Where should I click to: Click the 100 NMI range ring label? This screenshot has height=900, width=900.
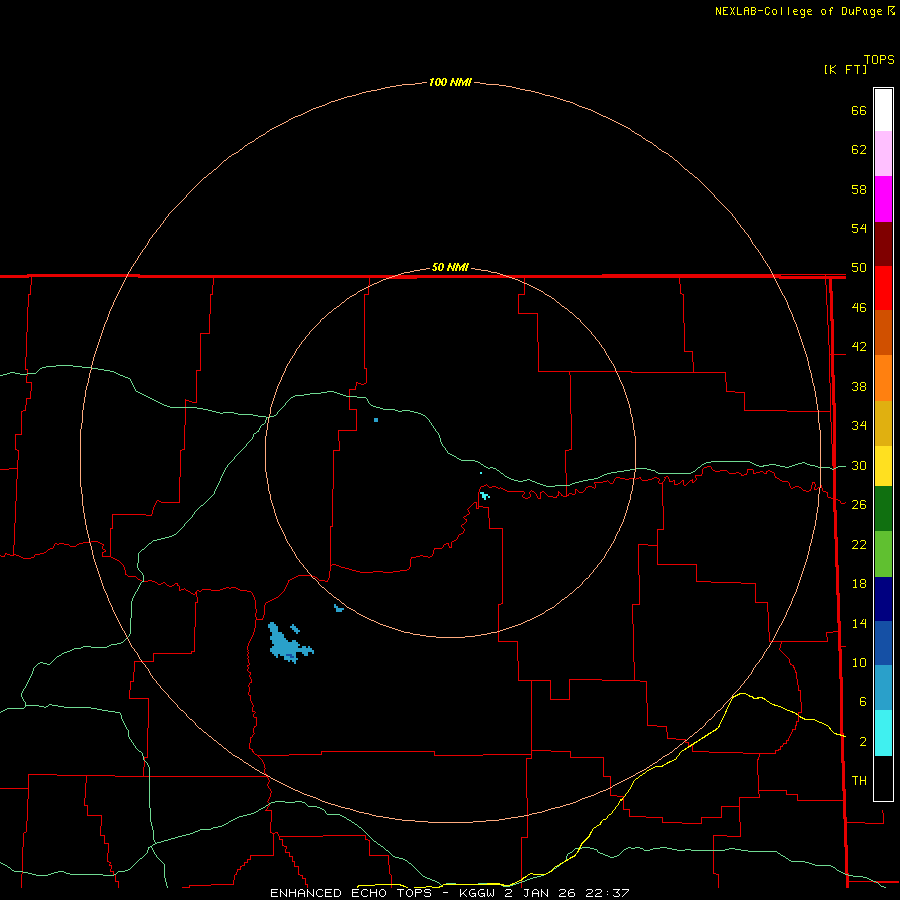click(450, 83)
